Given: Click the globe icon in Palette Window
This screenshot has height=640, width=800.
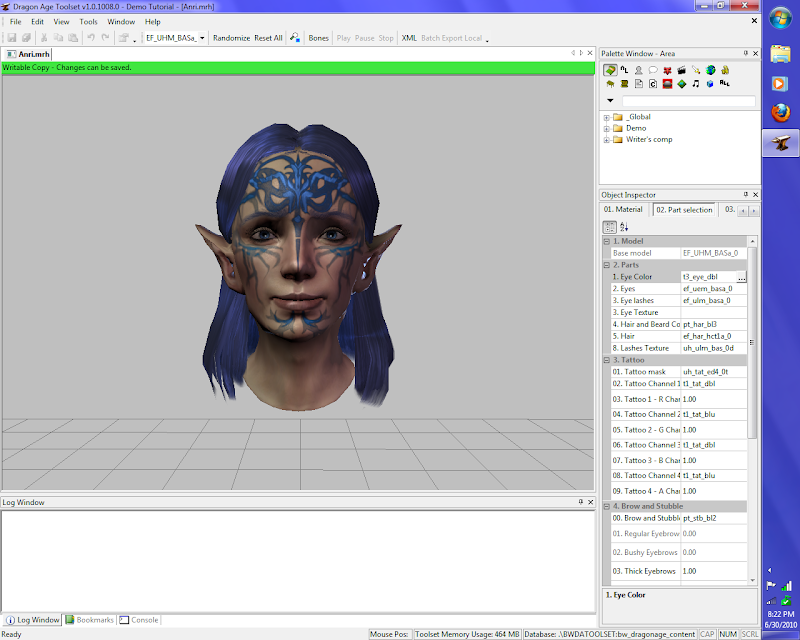Looking at the screenshot, I should click(710, 70).
